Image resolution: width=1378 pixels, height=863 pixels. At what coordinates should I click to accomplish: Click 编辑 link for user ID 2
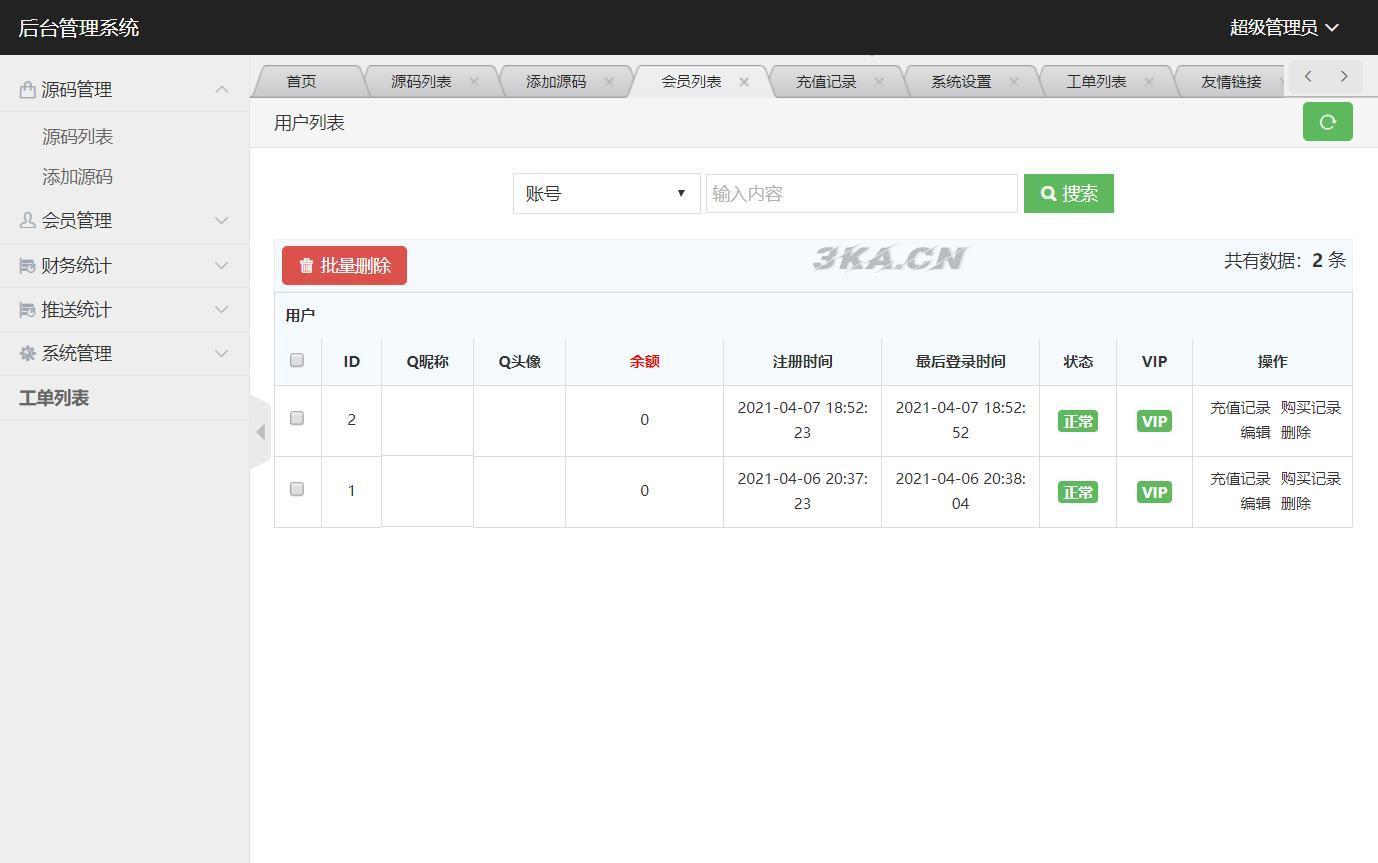(1255, 433)
